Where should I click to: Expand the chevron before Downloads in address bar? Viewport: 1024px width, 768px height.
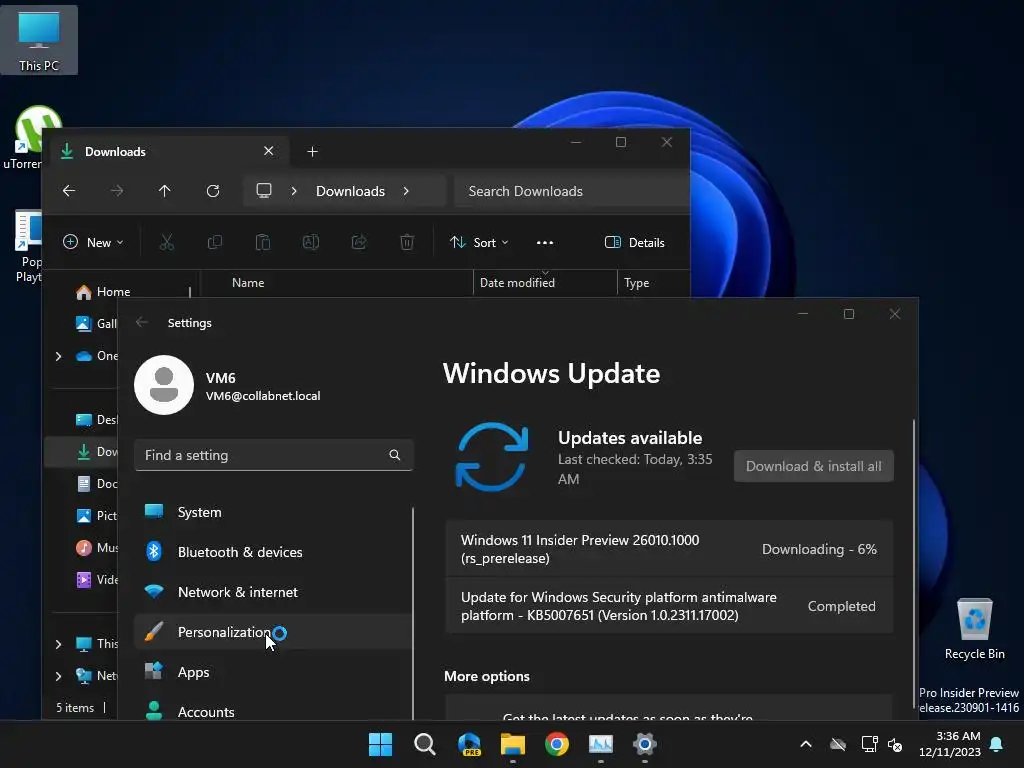[294, 191]
